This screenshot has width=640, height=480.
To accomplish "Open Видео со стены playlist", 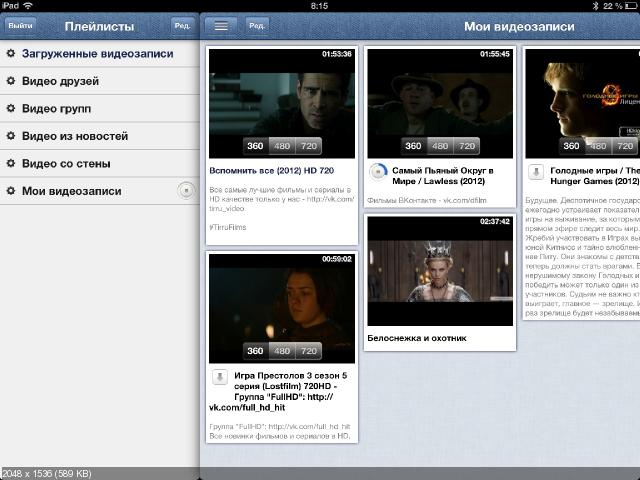I will click(x=100, y=164).
